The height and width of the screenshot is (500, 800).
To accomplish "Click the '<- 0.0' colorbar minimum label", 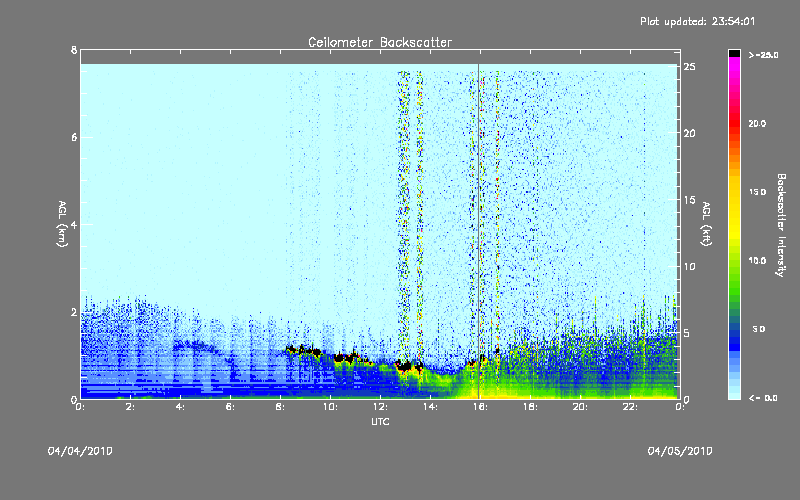I will click(x=763, y=398).
